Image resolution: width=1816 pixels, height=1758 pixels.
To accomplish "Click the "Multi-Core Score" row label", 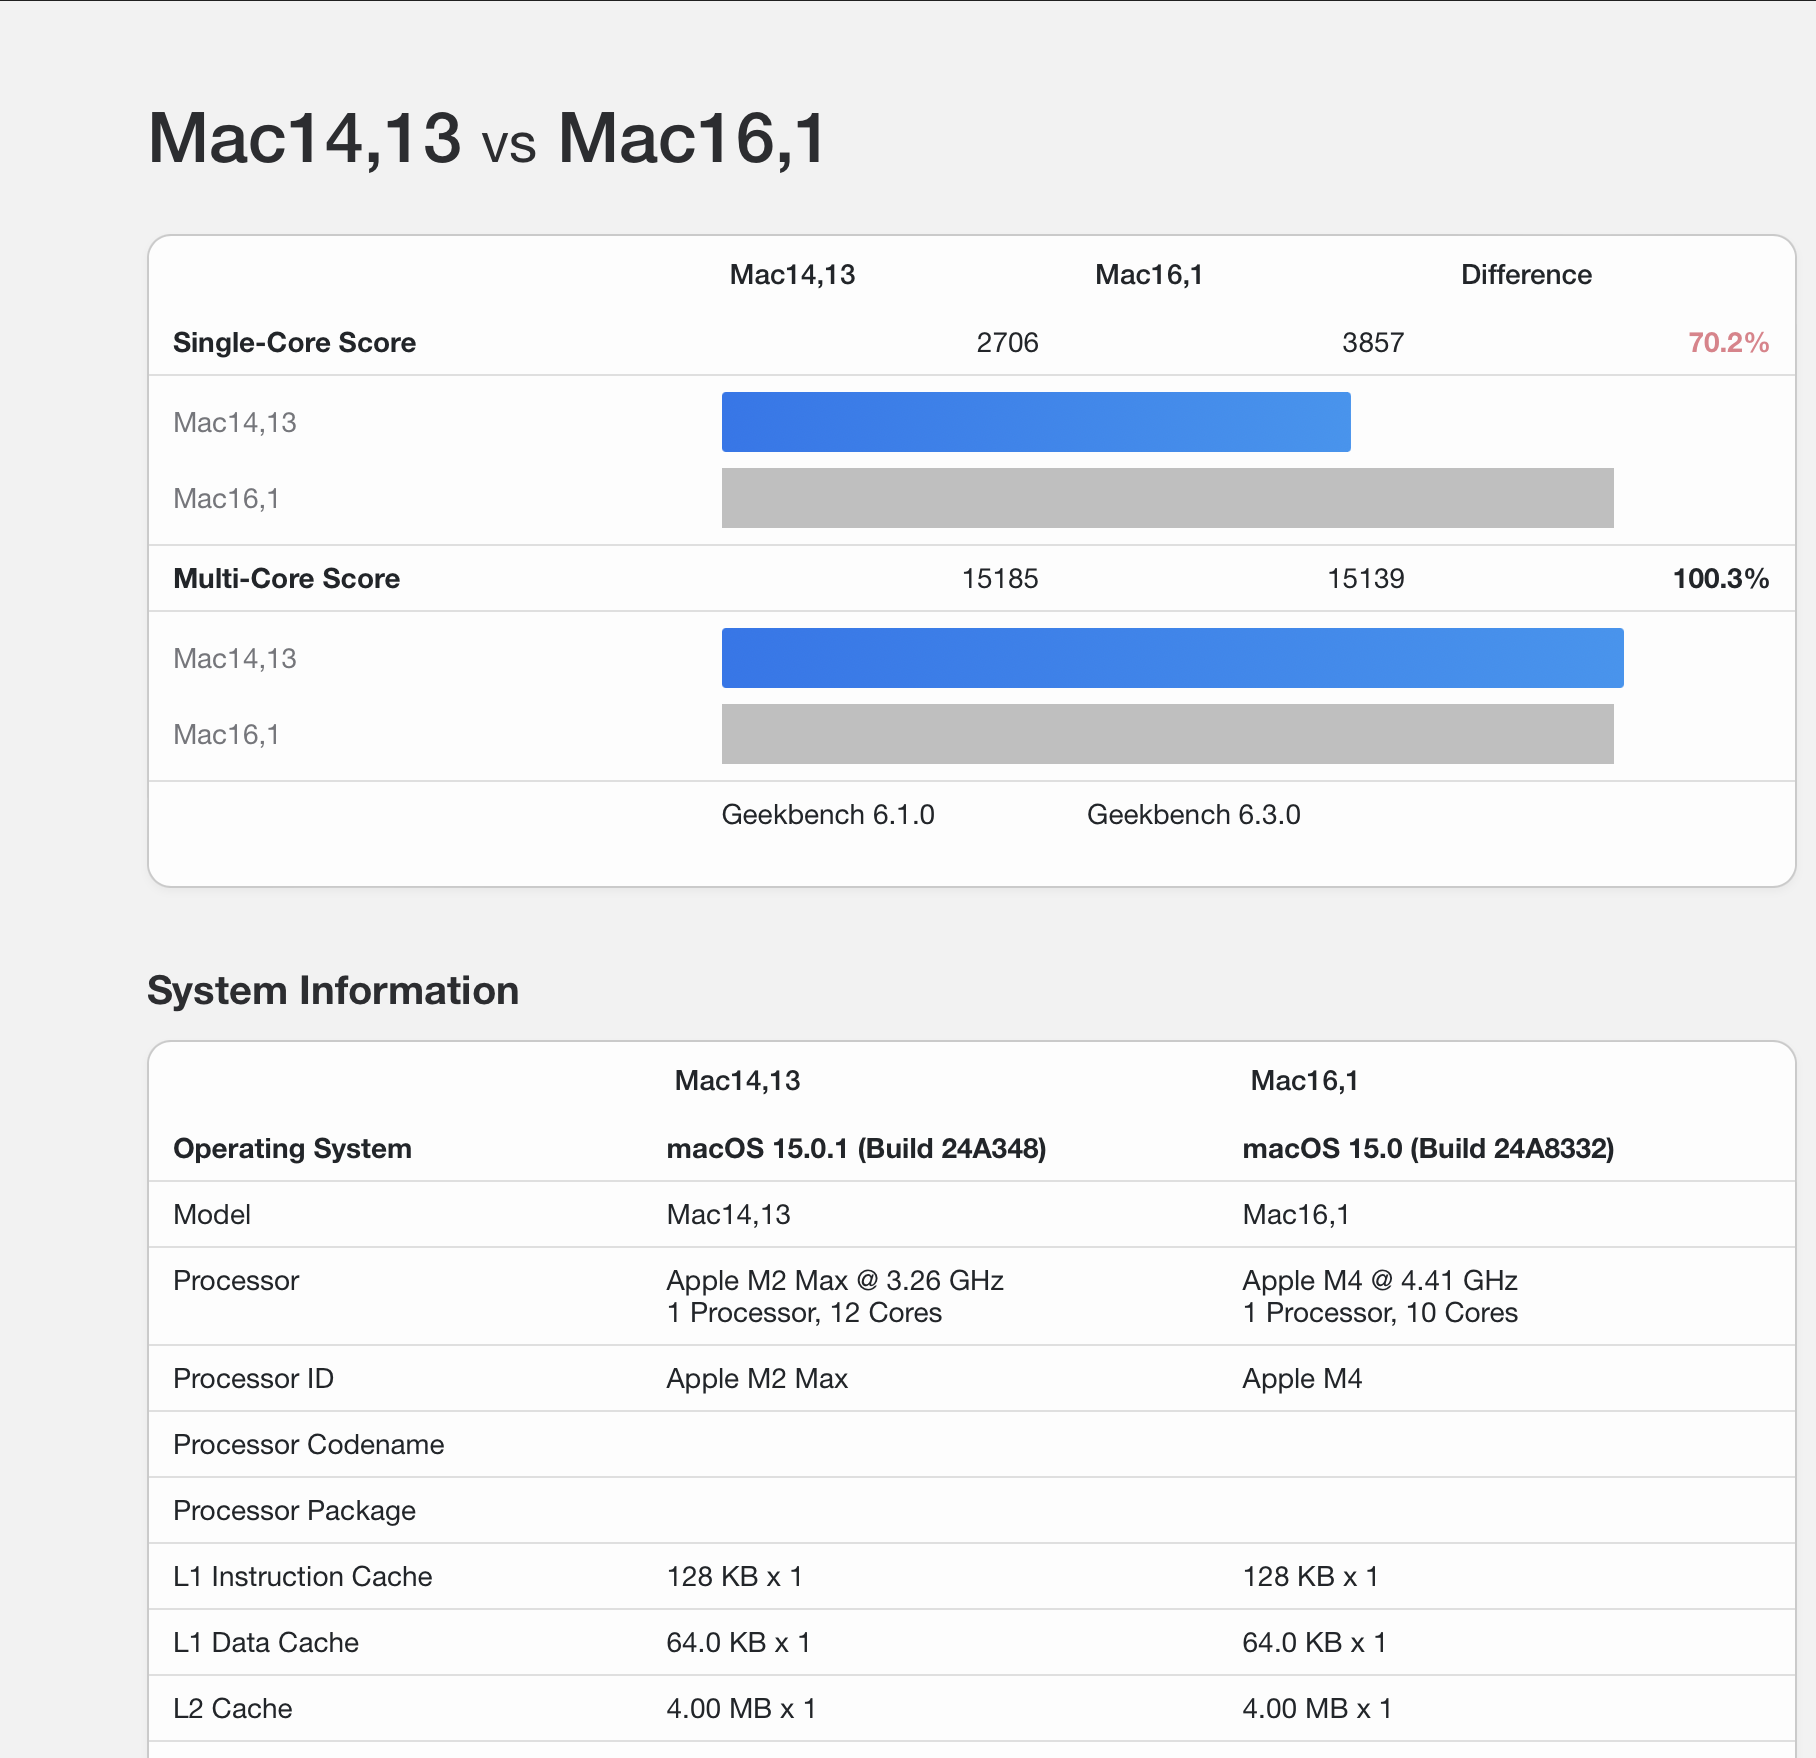I will 286,578.
